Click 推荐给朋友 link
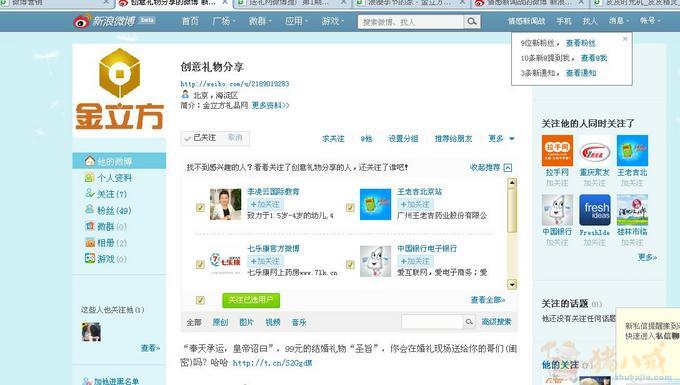The width and height of the screenshot is (680, 385). 453,138
